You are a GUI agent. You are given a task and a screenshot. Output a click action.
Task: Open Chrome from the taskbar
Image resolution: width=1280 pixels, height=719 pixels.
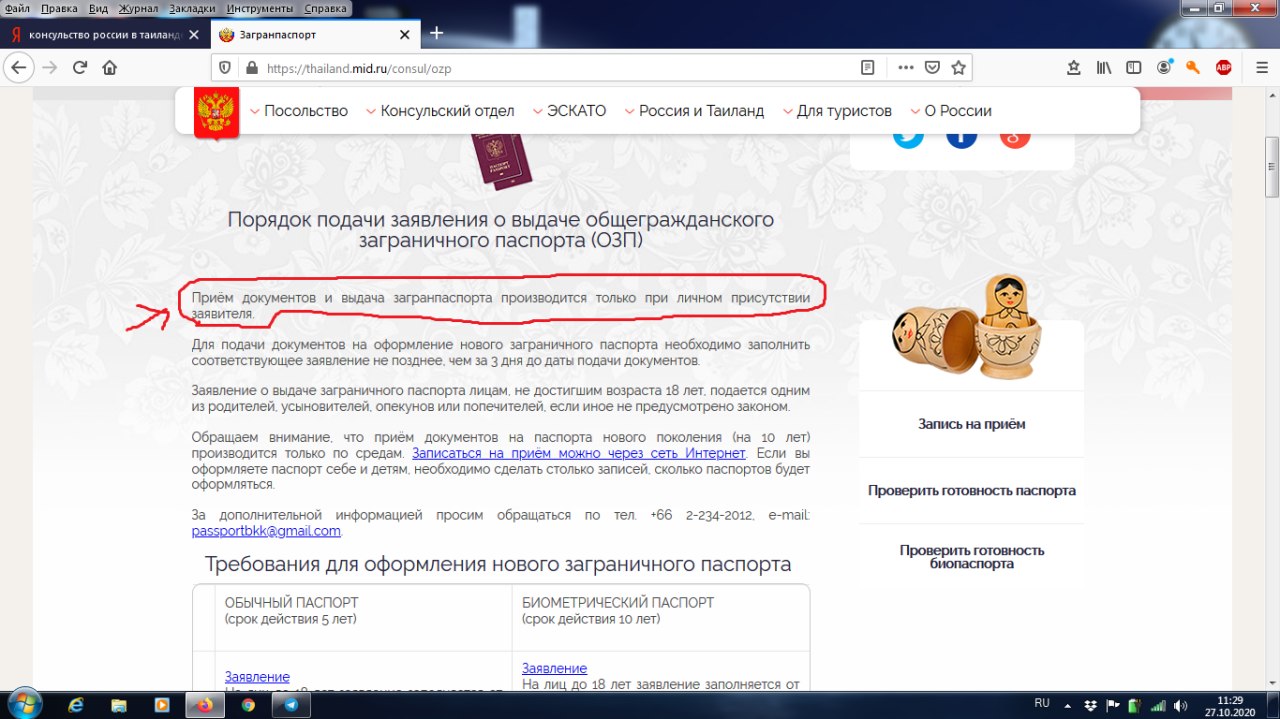(x=248, y=705)
